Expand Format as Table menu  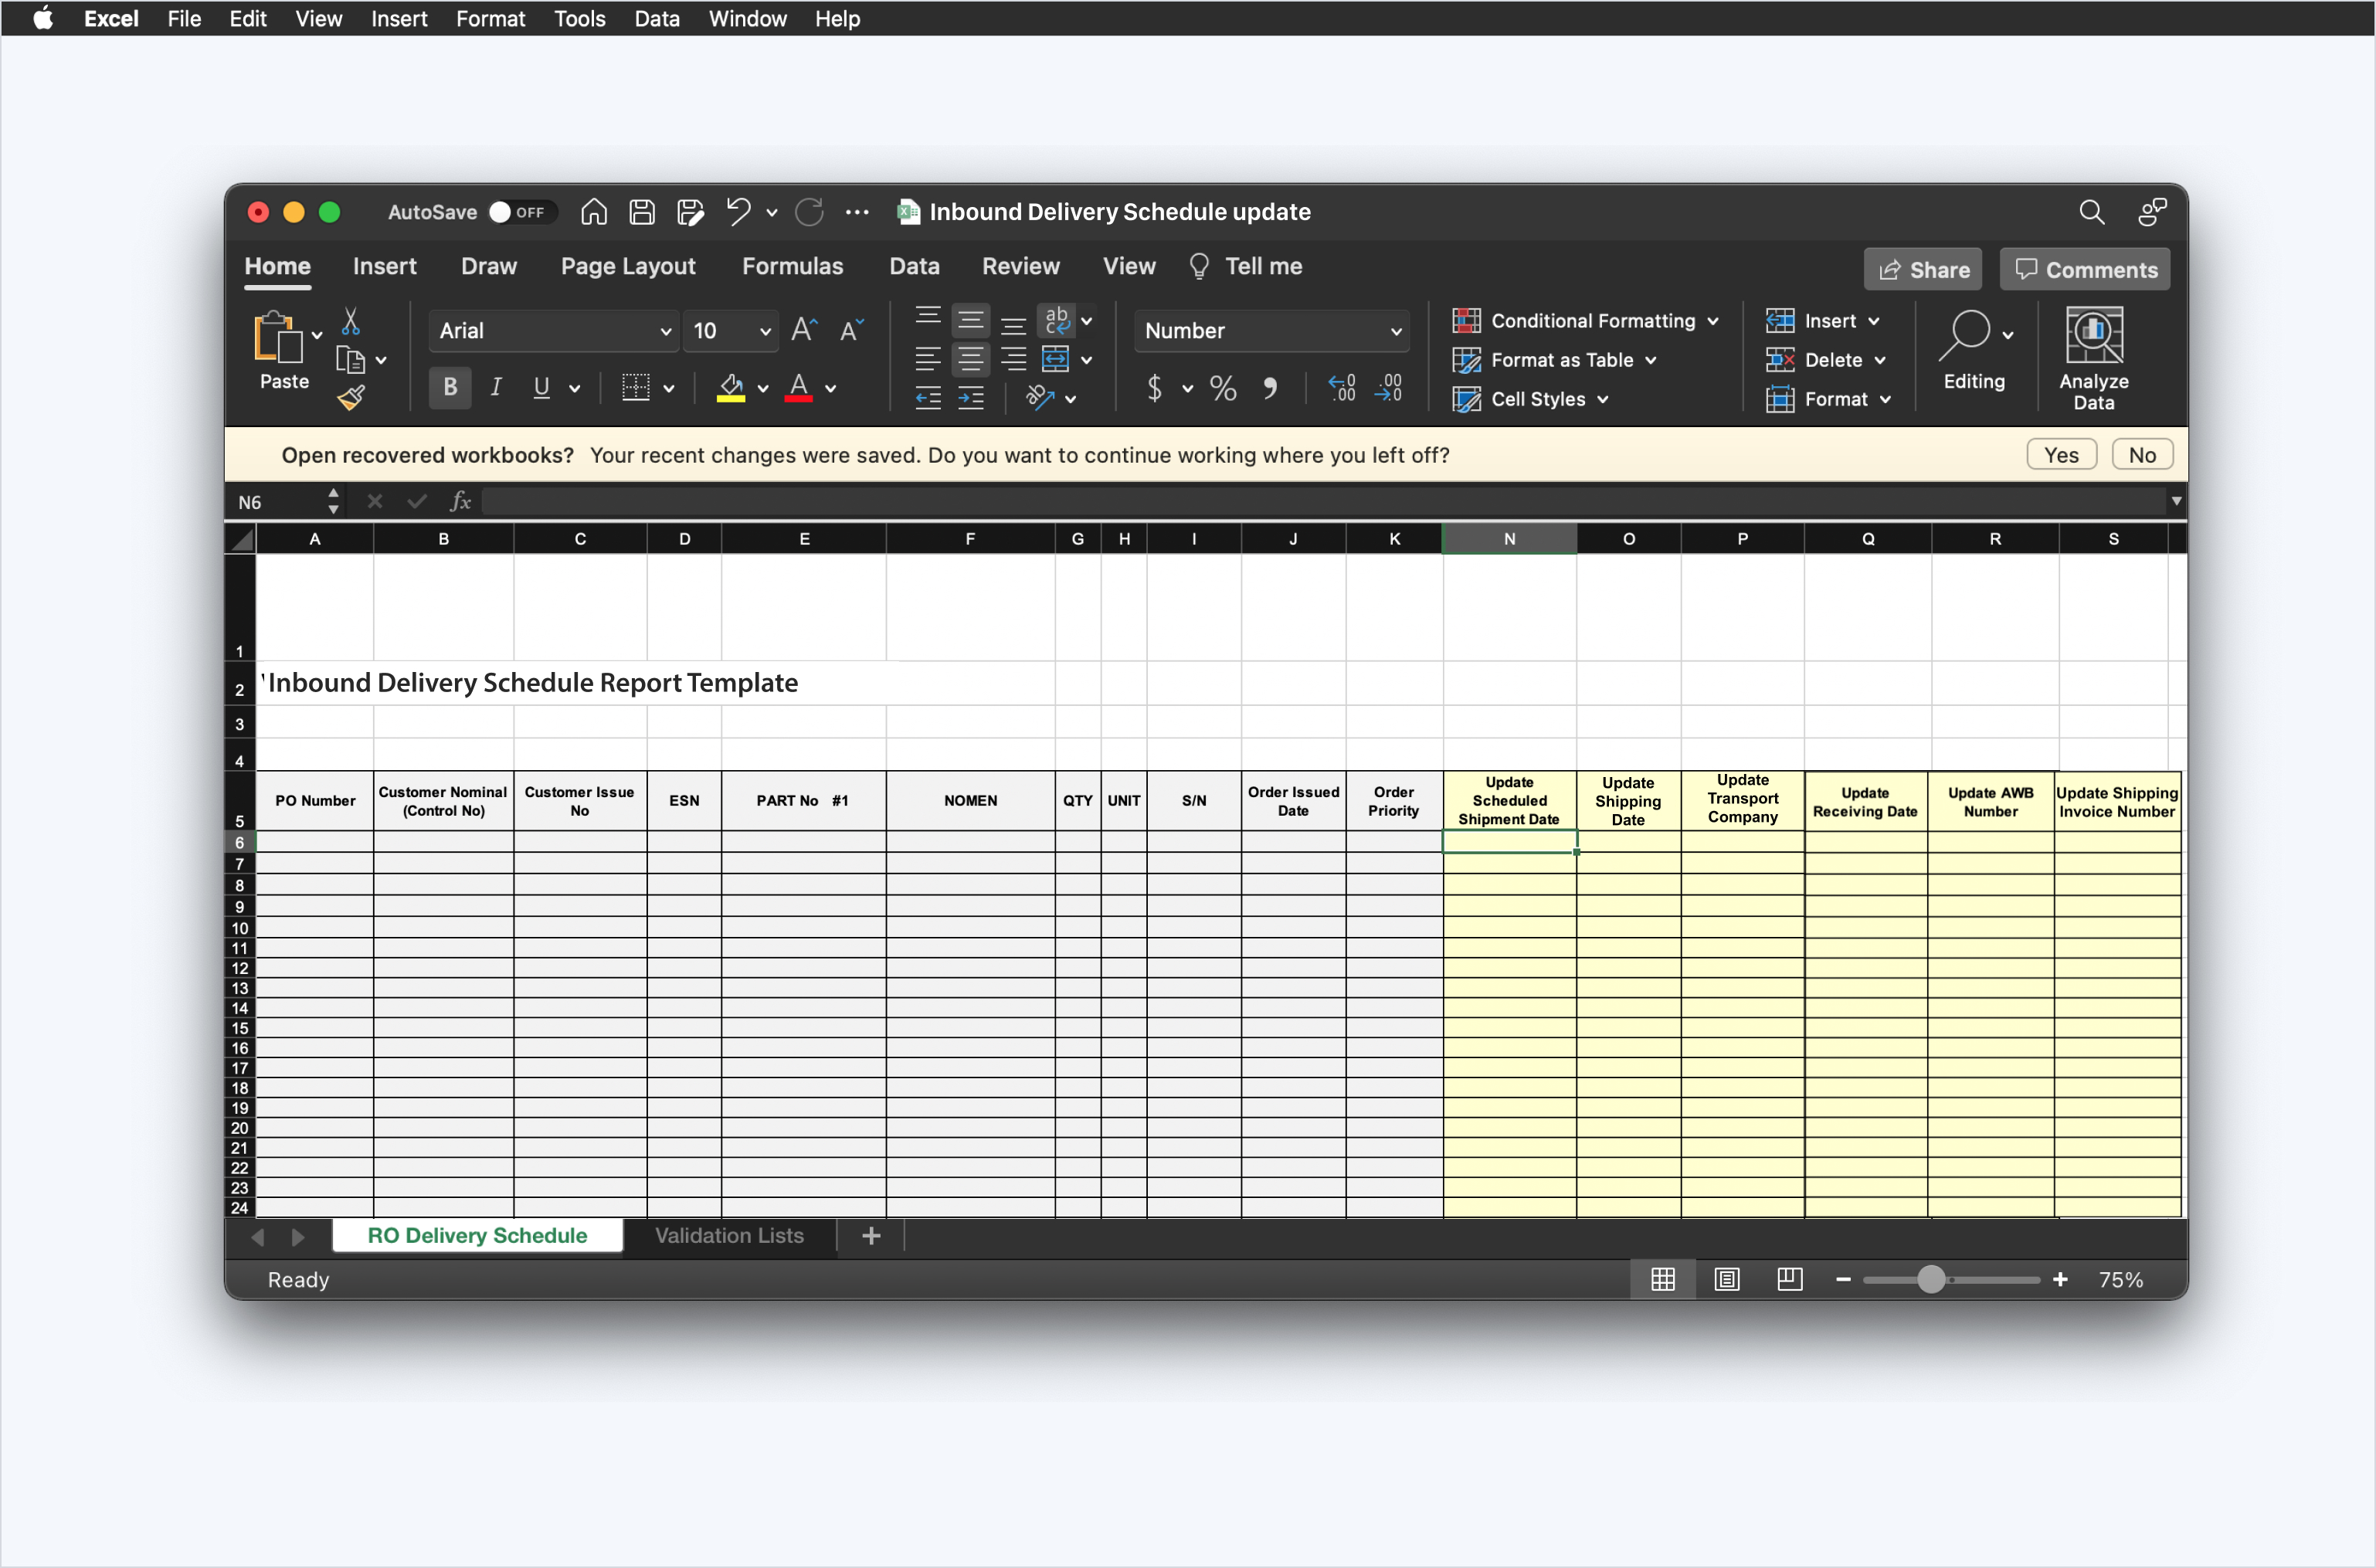tap(1554, 360)
